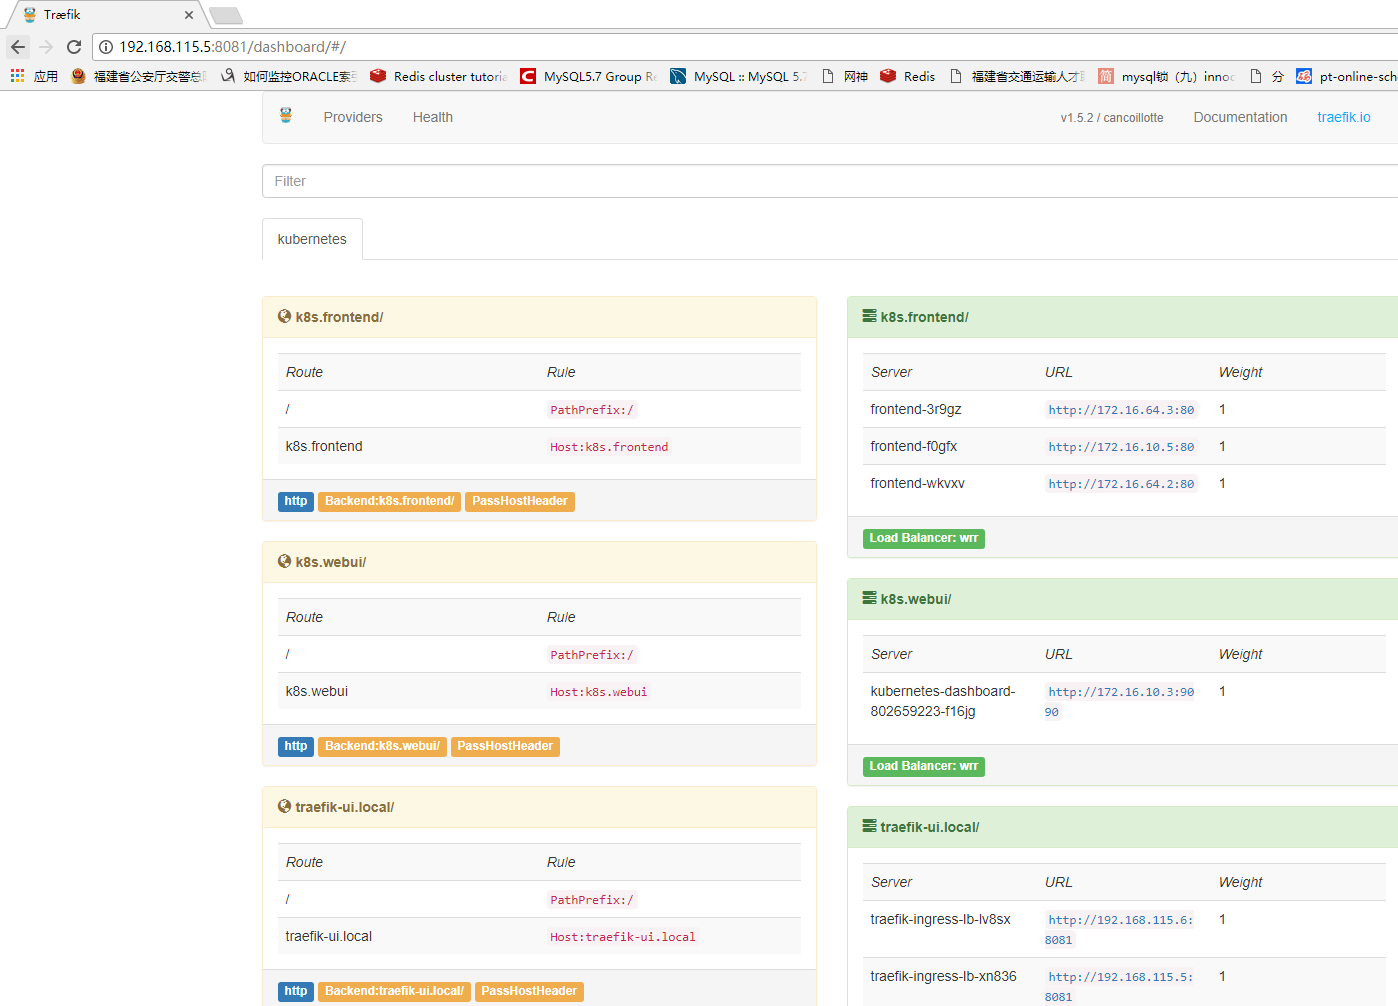Viewport: 1398px width, 1006px height.
Task: Click globe icon beside k8s.webui/ frontend
Action: [284, 561]
